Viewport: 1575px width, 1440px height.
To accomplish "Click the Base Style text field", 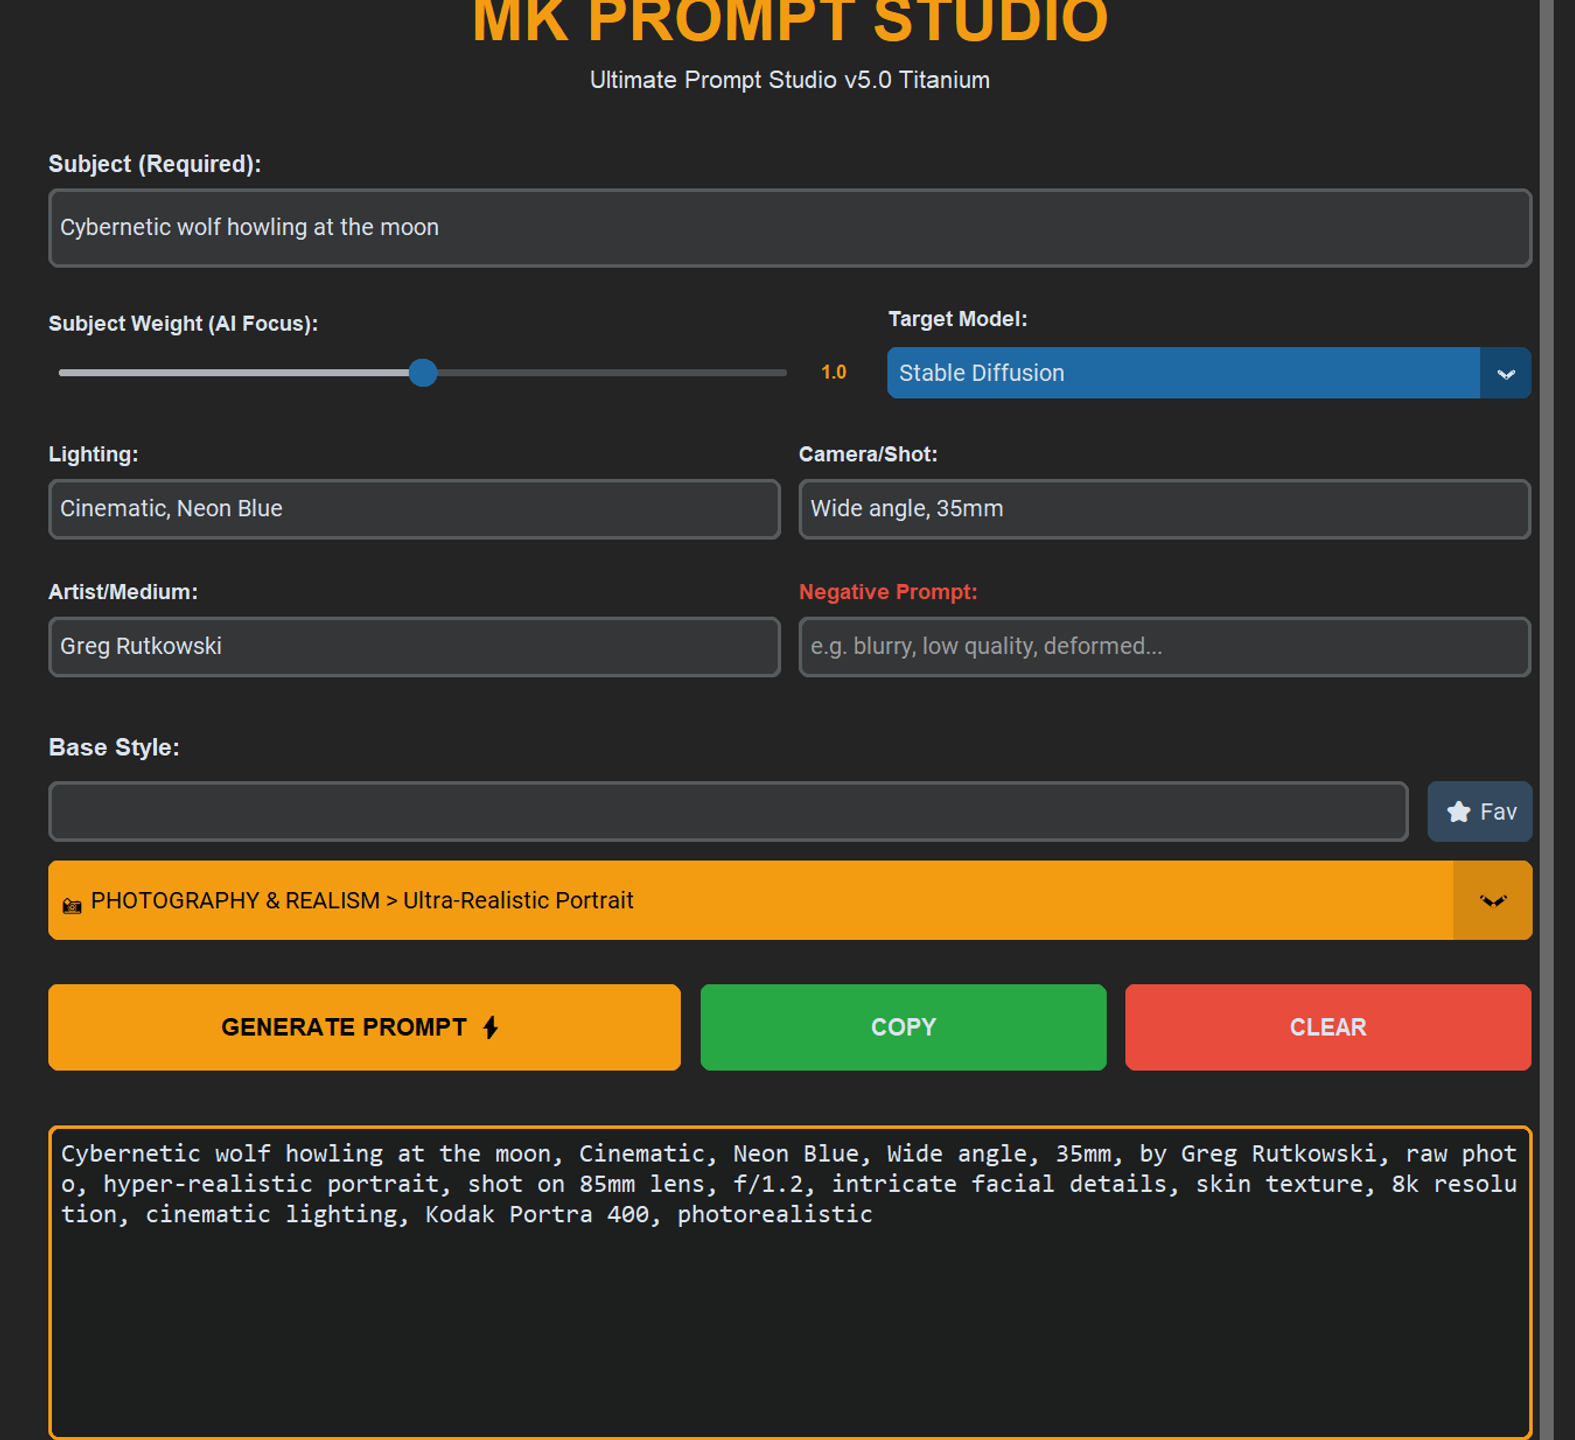I will click(728, 812).
